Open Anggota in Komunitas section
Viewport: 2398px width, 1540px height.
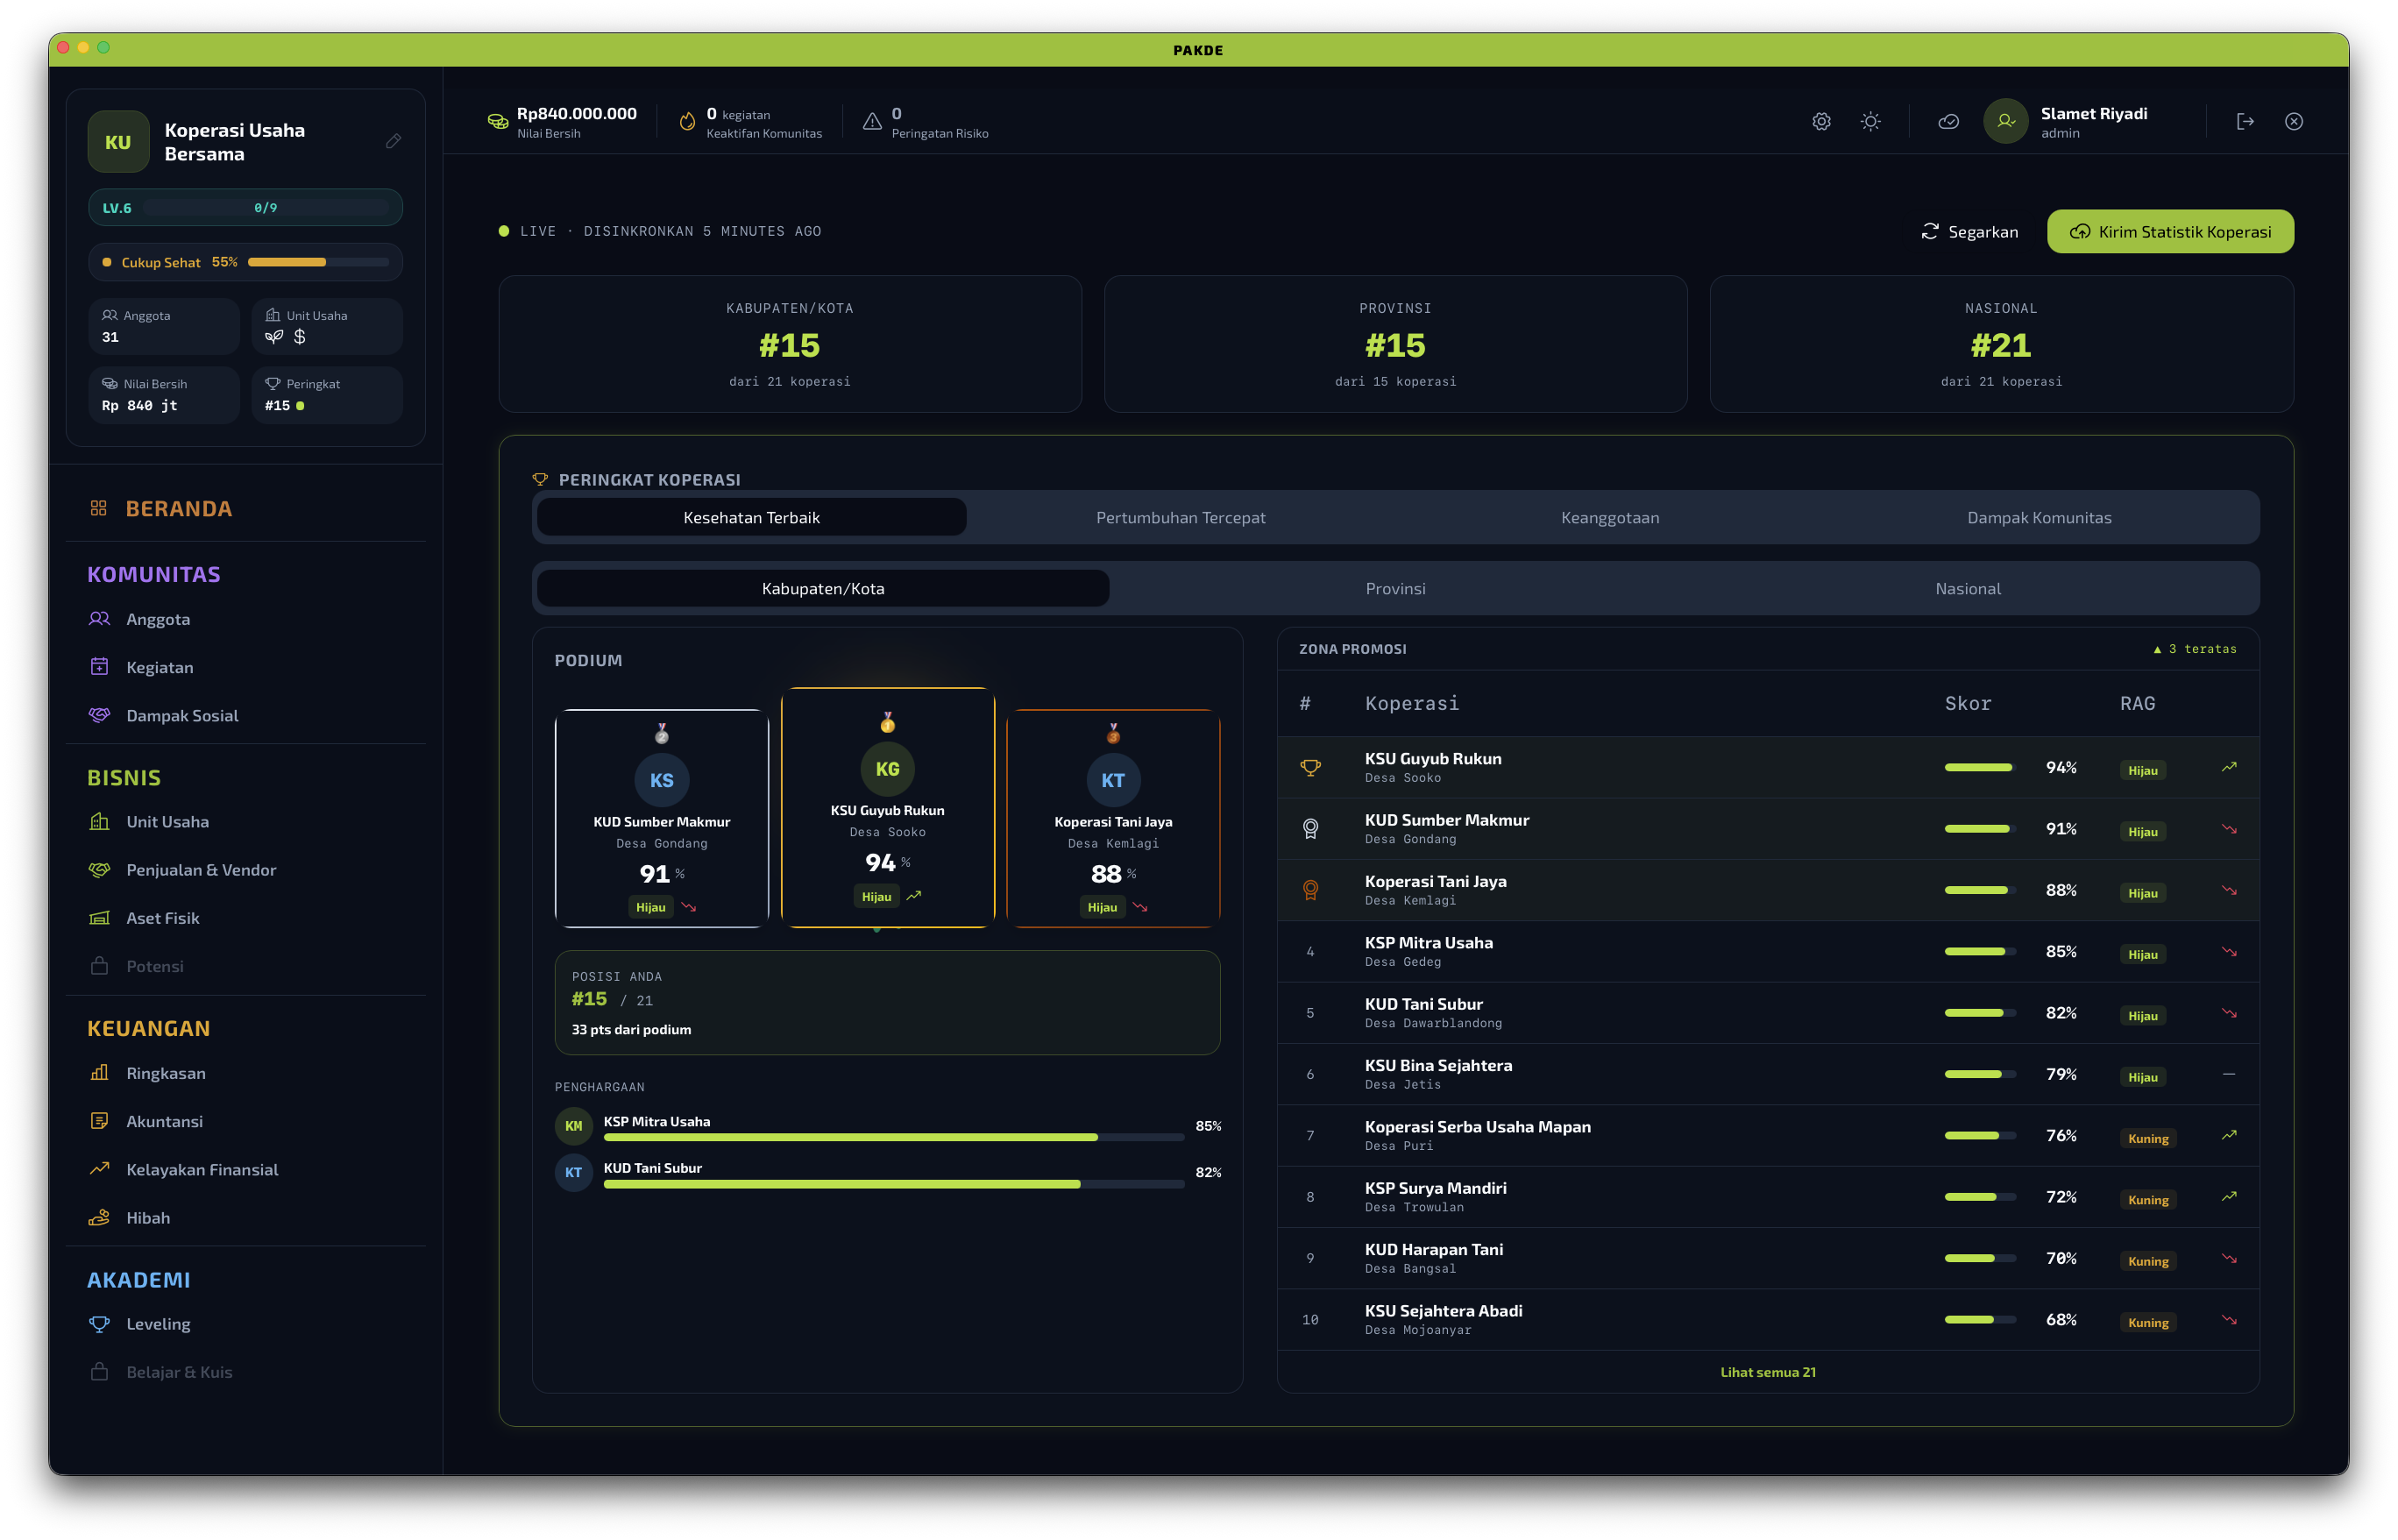click(245, 619)
